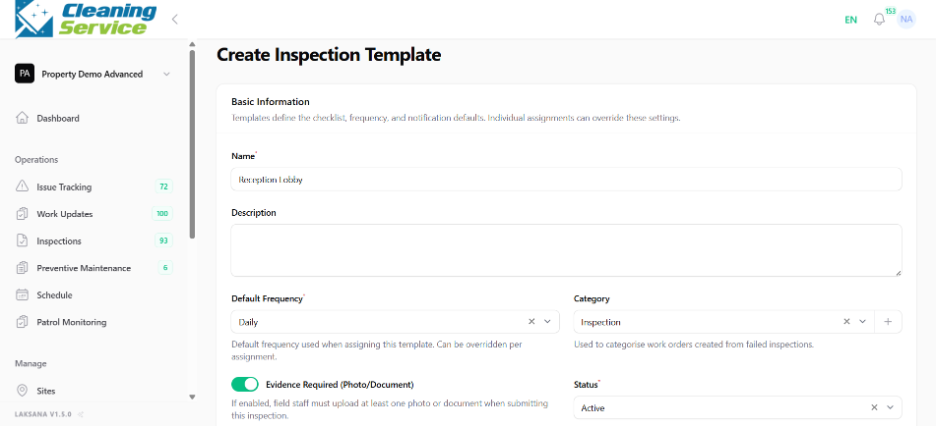
Task: Collapse sidebar with the left chevron
Action: [x=175, y=19]
